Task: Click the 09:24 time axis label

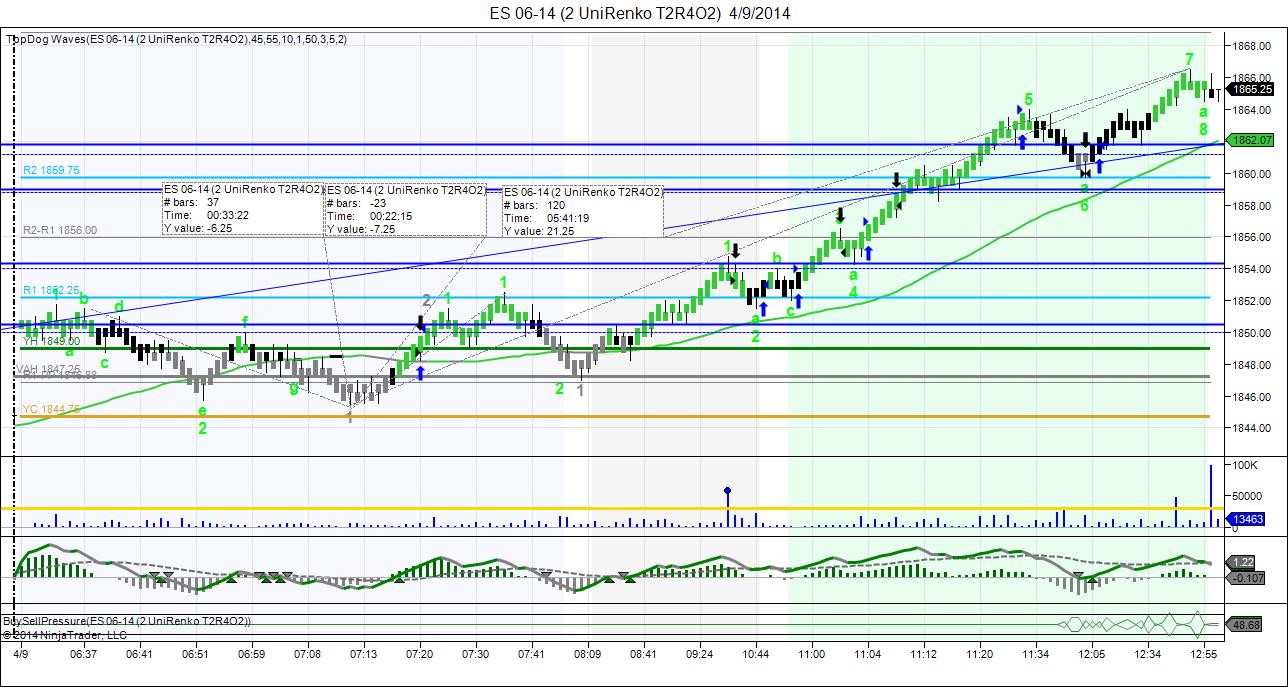Action: pos(699,654)
